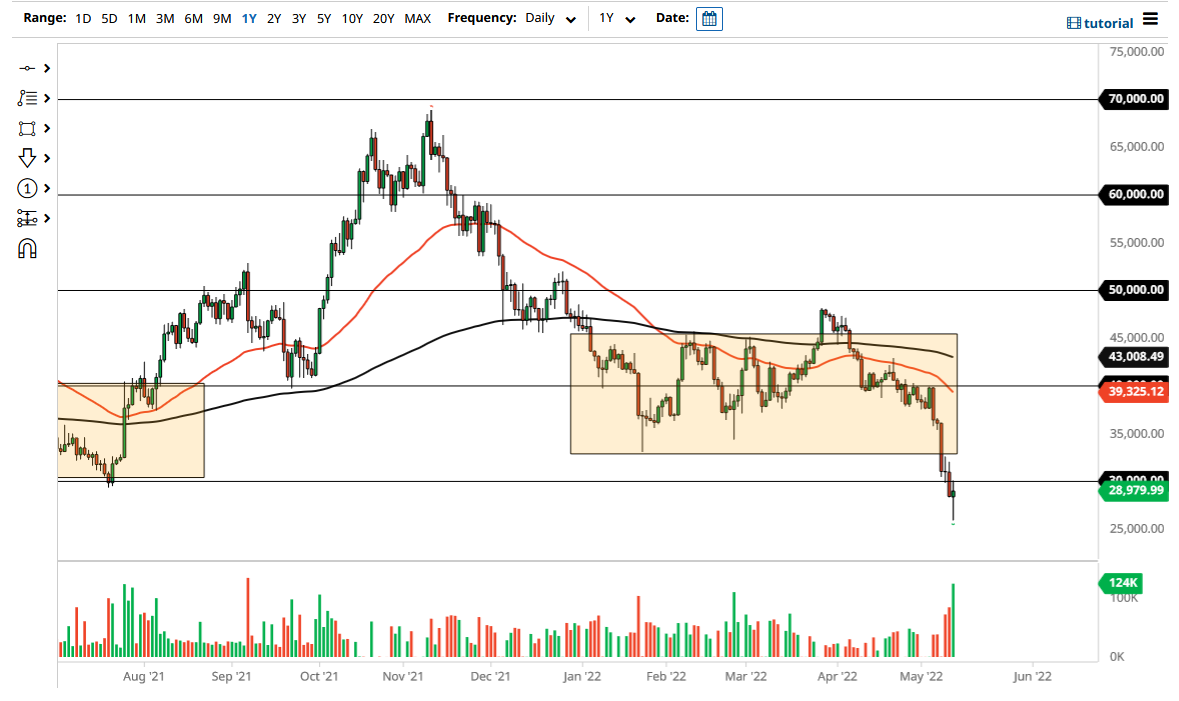Viewport: 1179px width, 701px height.
Task: Select the 10Y range button
Action: tap(352, 18)
